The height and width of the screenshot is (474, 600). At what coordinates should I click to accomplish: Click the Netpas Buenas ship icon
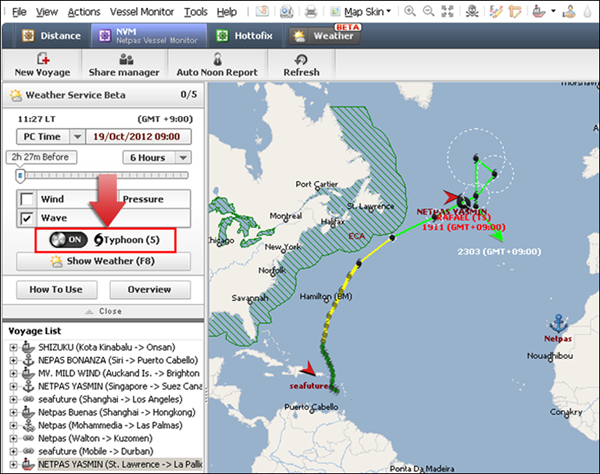(28, 412)
